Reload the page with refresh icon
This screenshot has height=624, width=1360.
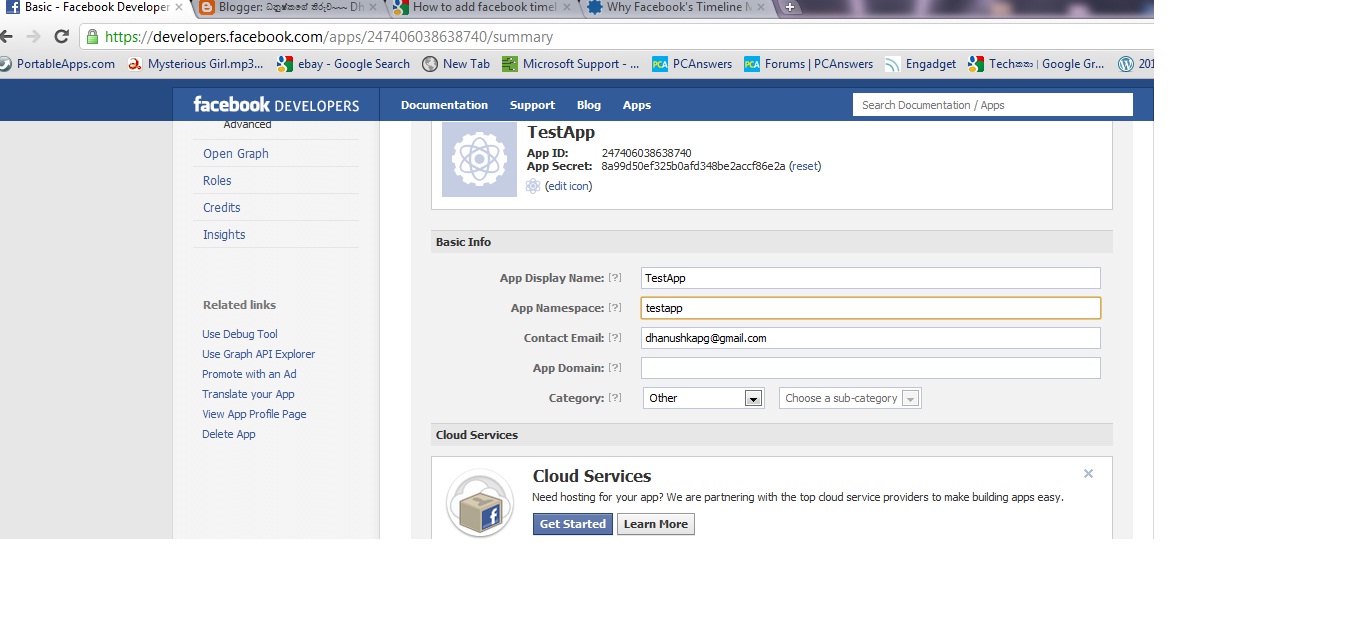[61, 37]
